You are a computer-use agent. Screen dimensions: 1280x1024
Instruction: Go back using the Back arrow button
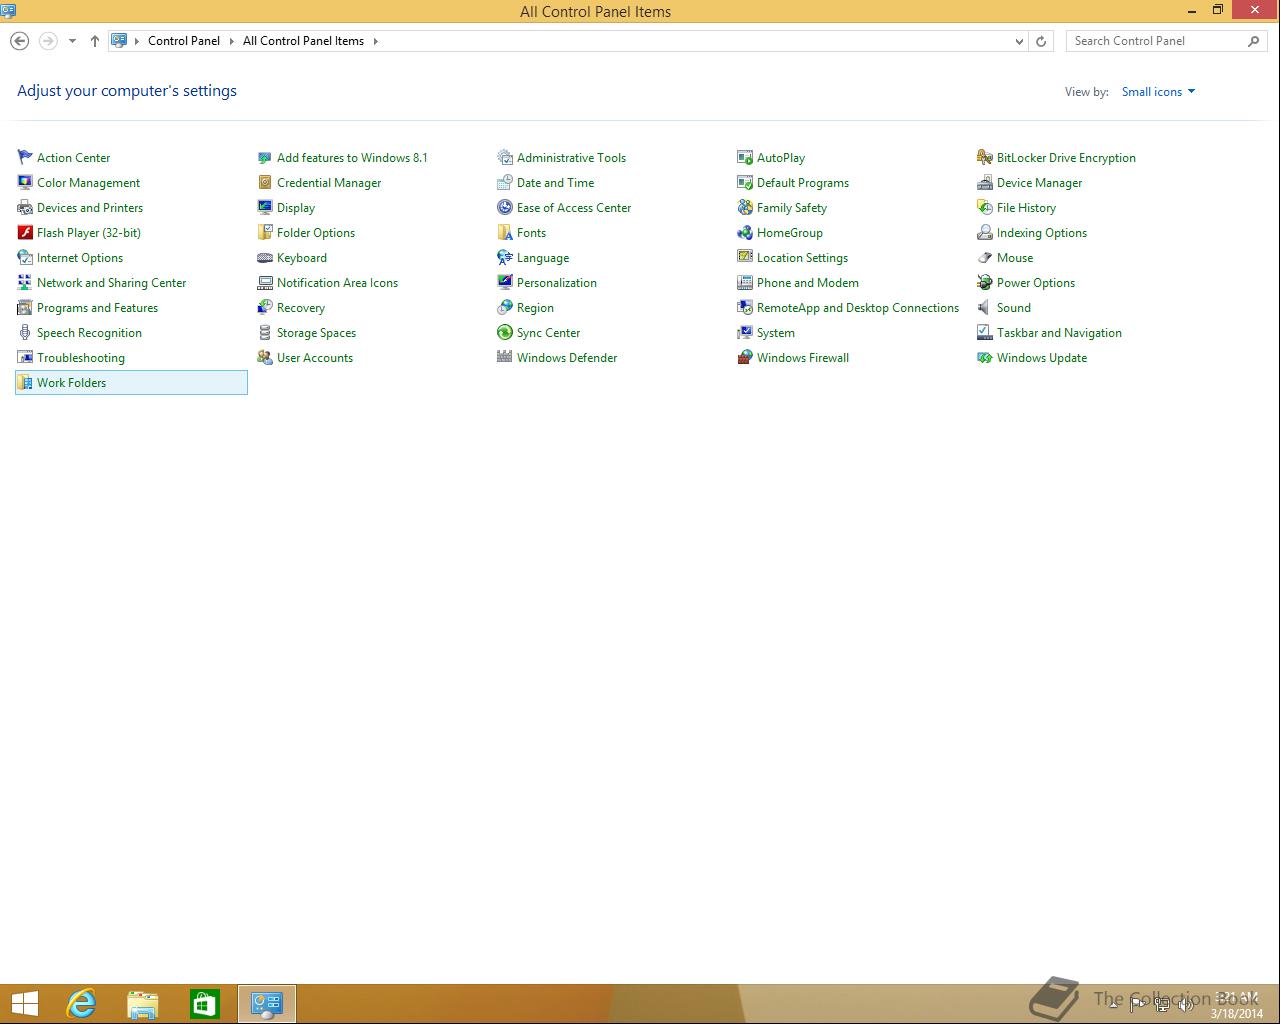click(19, 41)
